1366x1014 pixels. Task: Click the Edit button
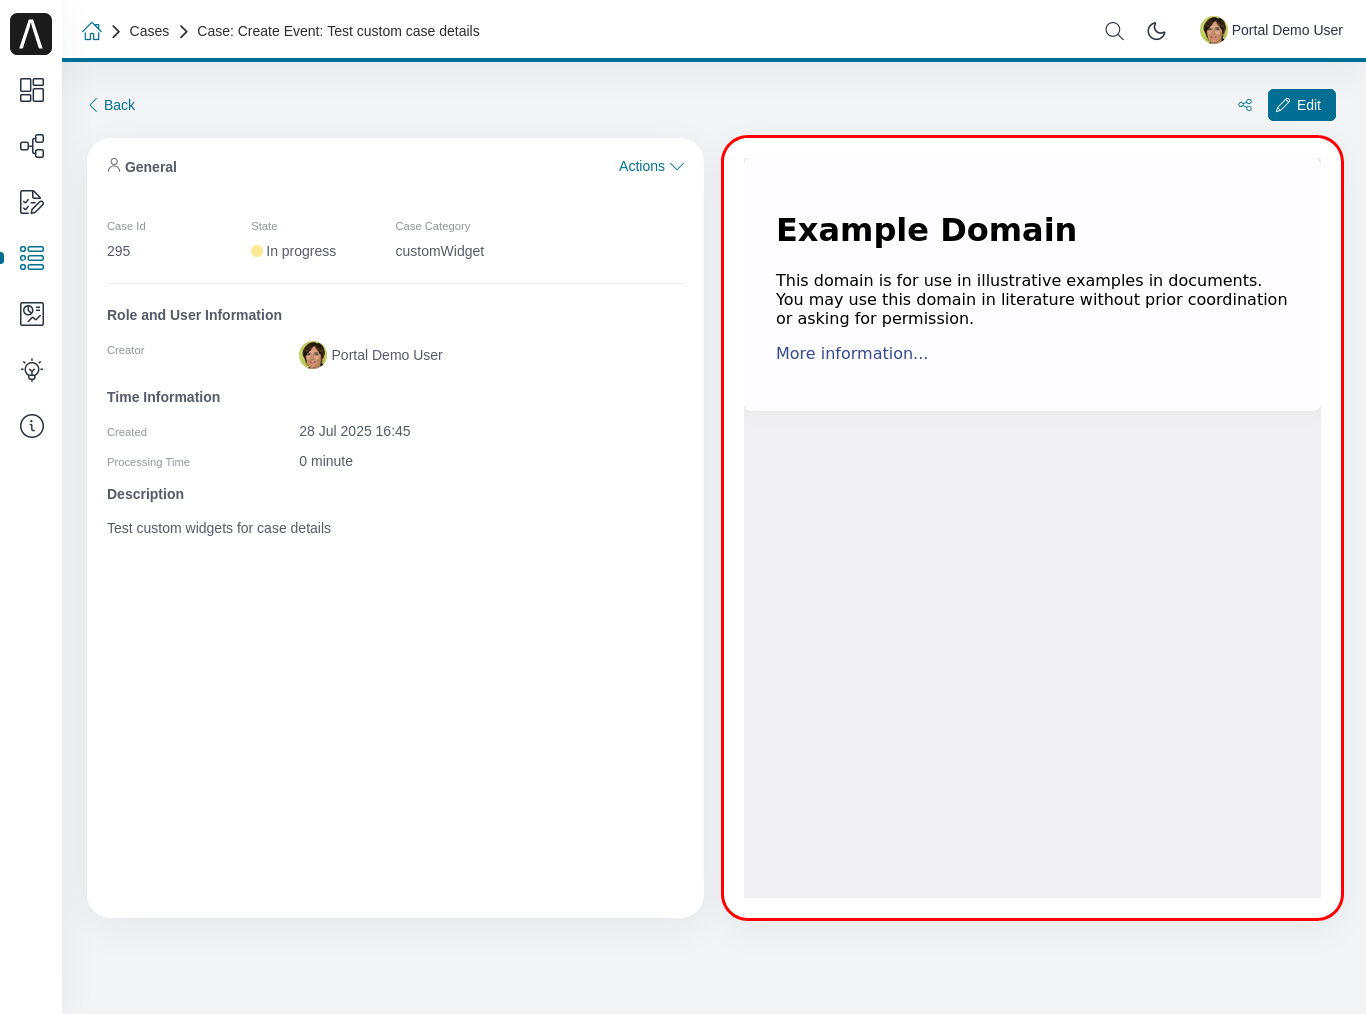pos(1301,105)
